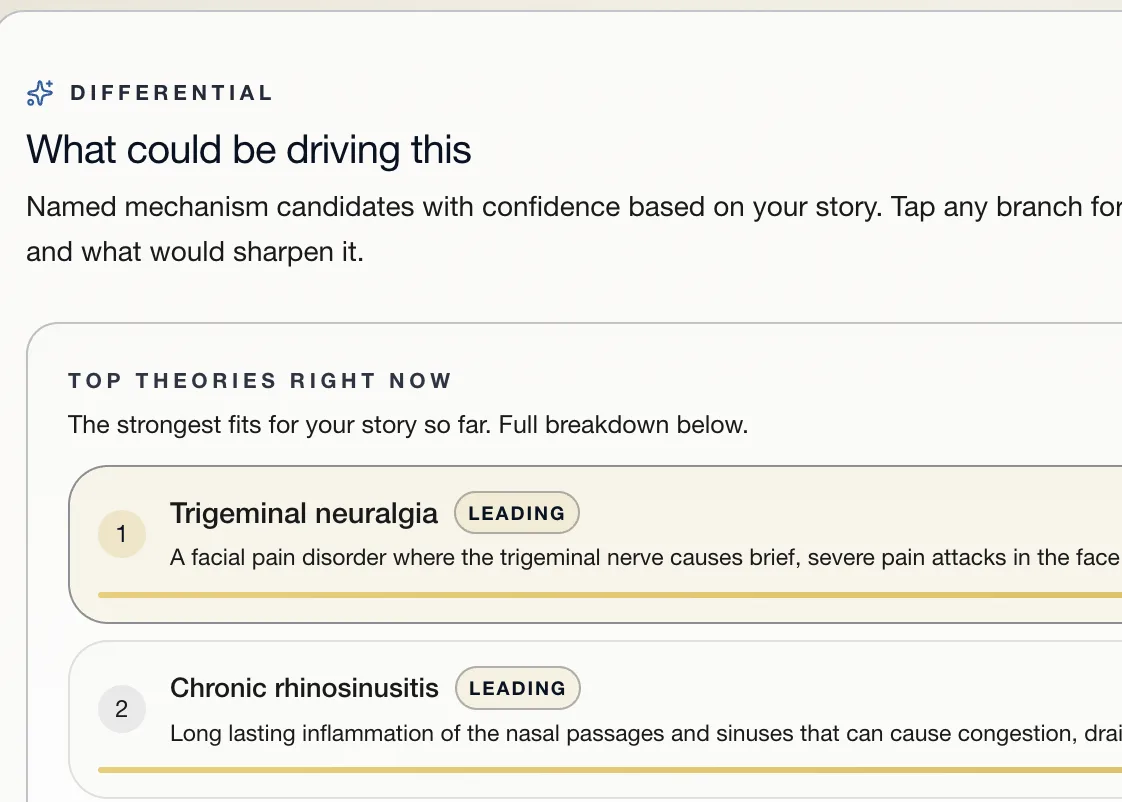
Task: Click the sparkle icon beside DIFFERENTIAL
Action: point(40,93)
